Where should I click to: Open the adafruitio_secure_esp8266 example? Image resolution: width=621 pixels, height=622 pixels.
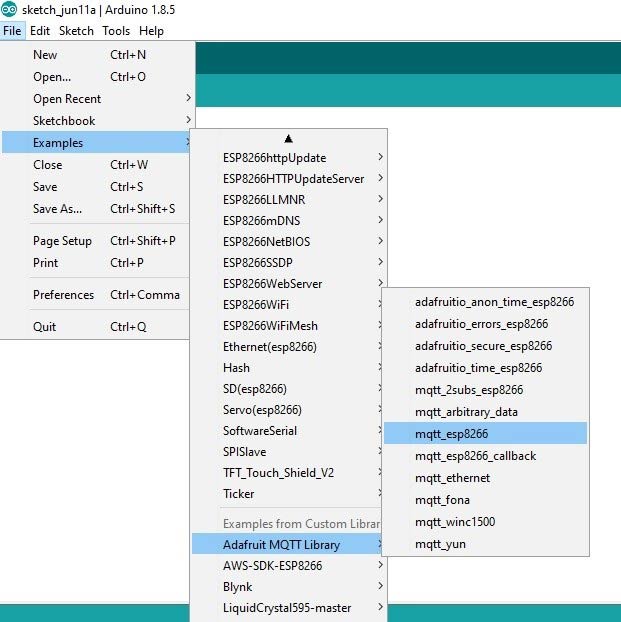485,346
